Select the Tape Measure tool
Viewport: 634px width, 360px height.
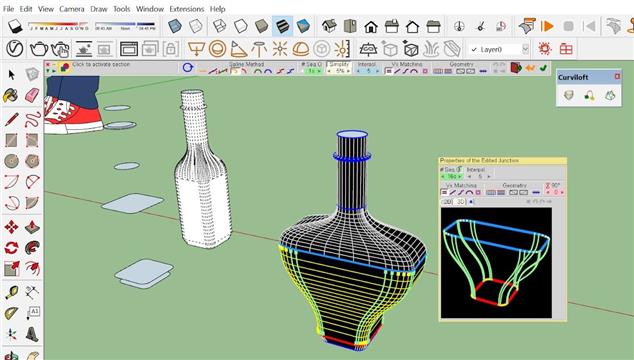tap(11, 292)
